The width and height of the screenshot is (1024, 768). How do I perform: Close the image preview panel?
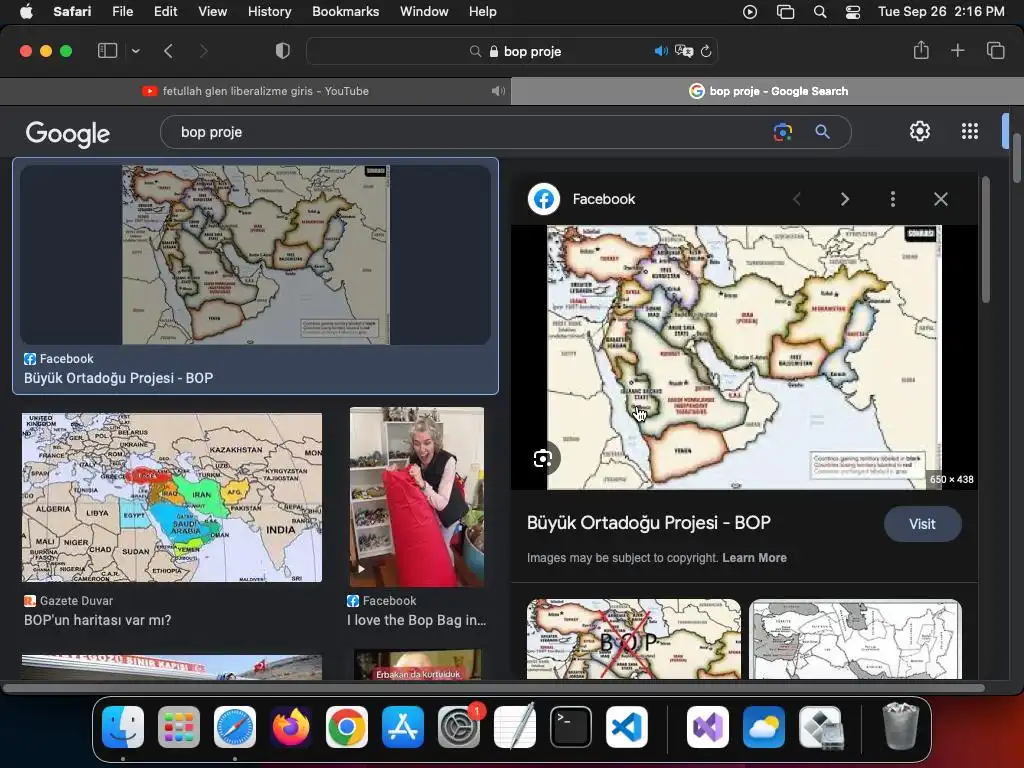click(x=940, y=199)
